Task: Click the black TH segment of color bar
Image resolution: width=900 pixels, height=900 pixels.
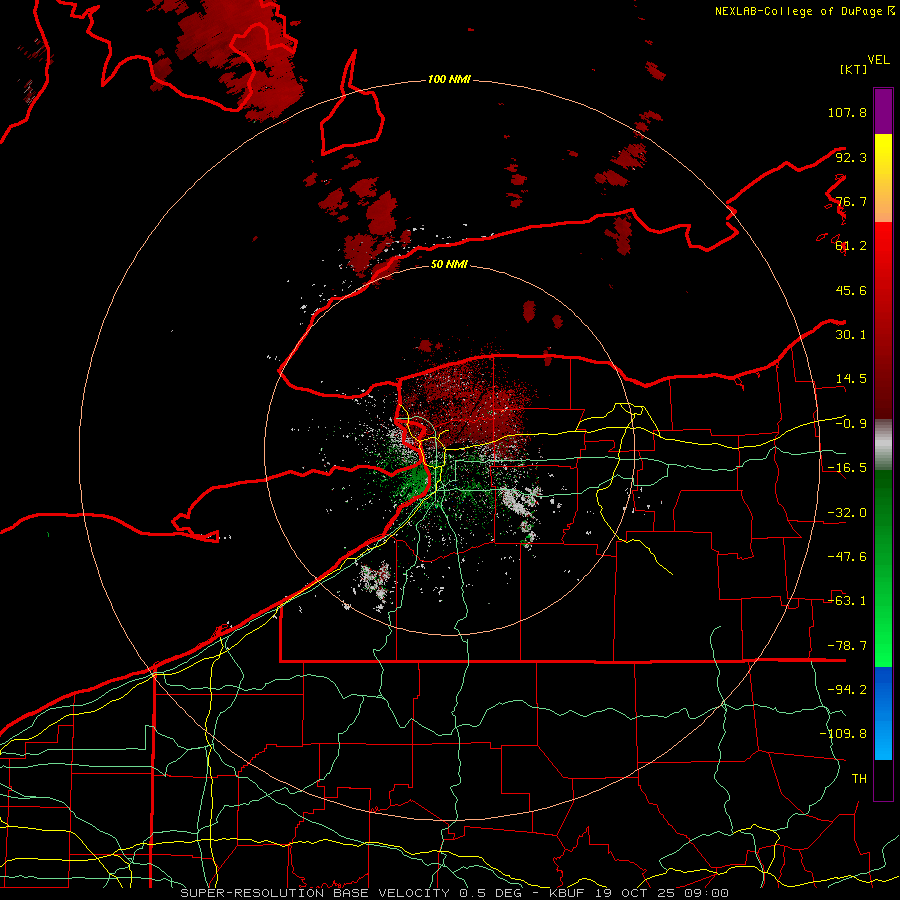Action: 883,779
